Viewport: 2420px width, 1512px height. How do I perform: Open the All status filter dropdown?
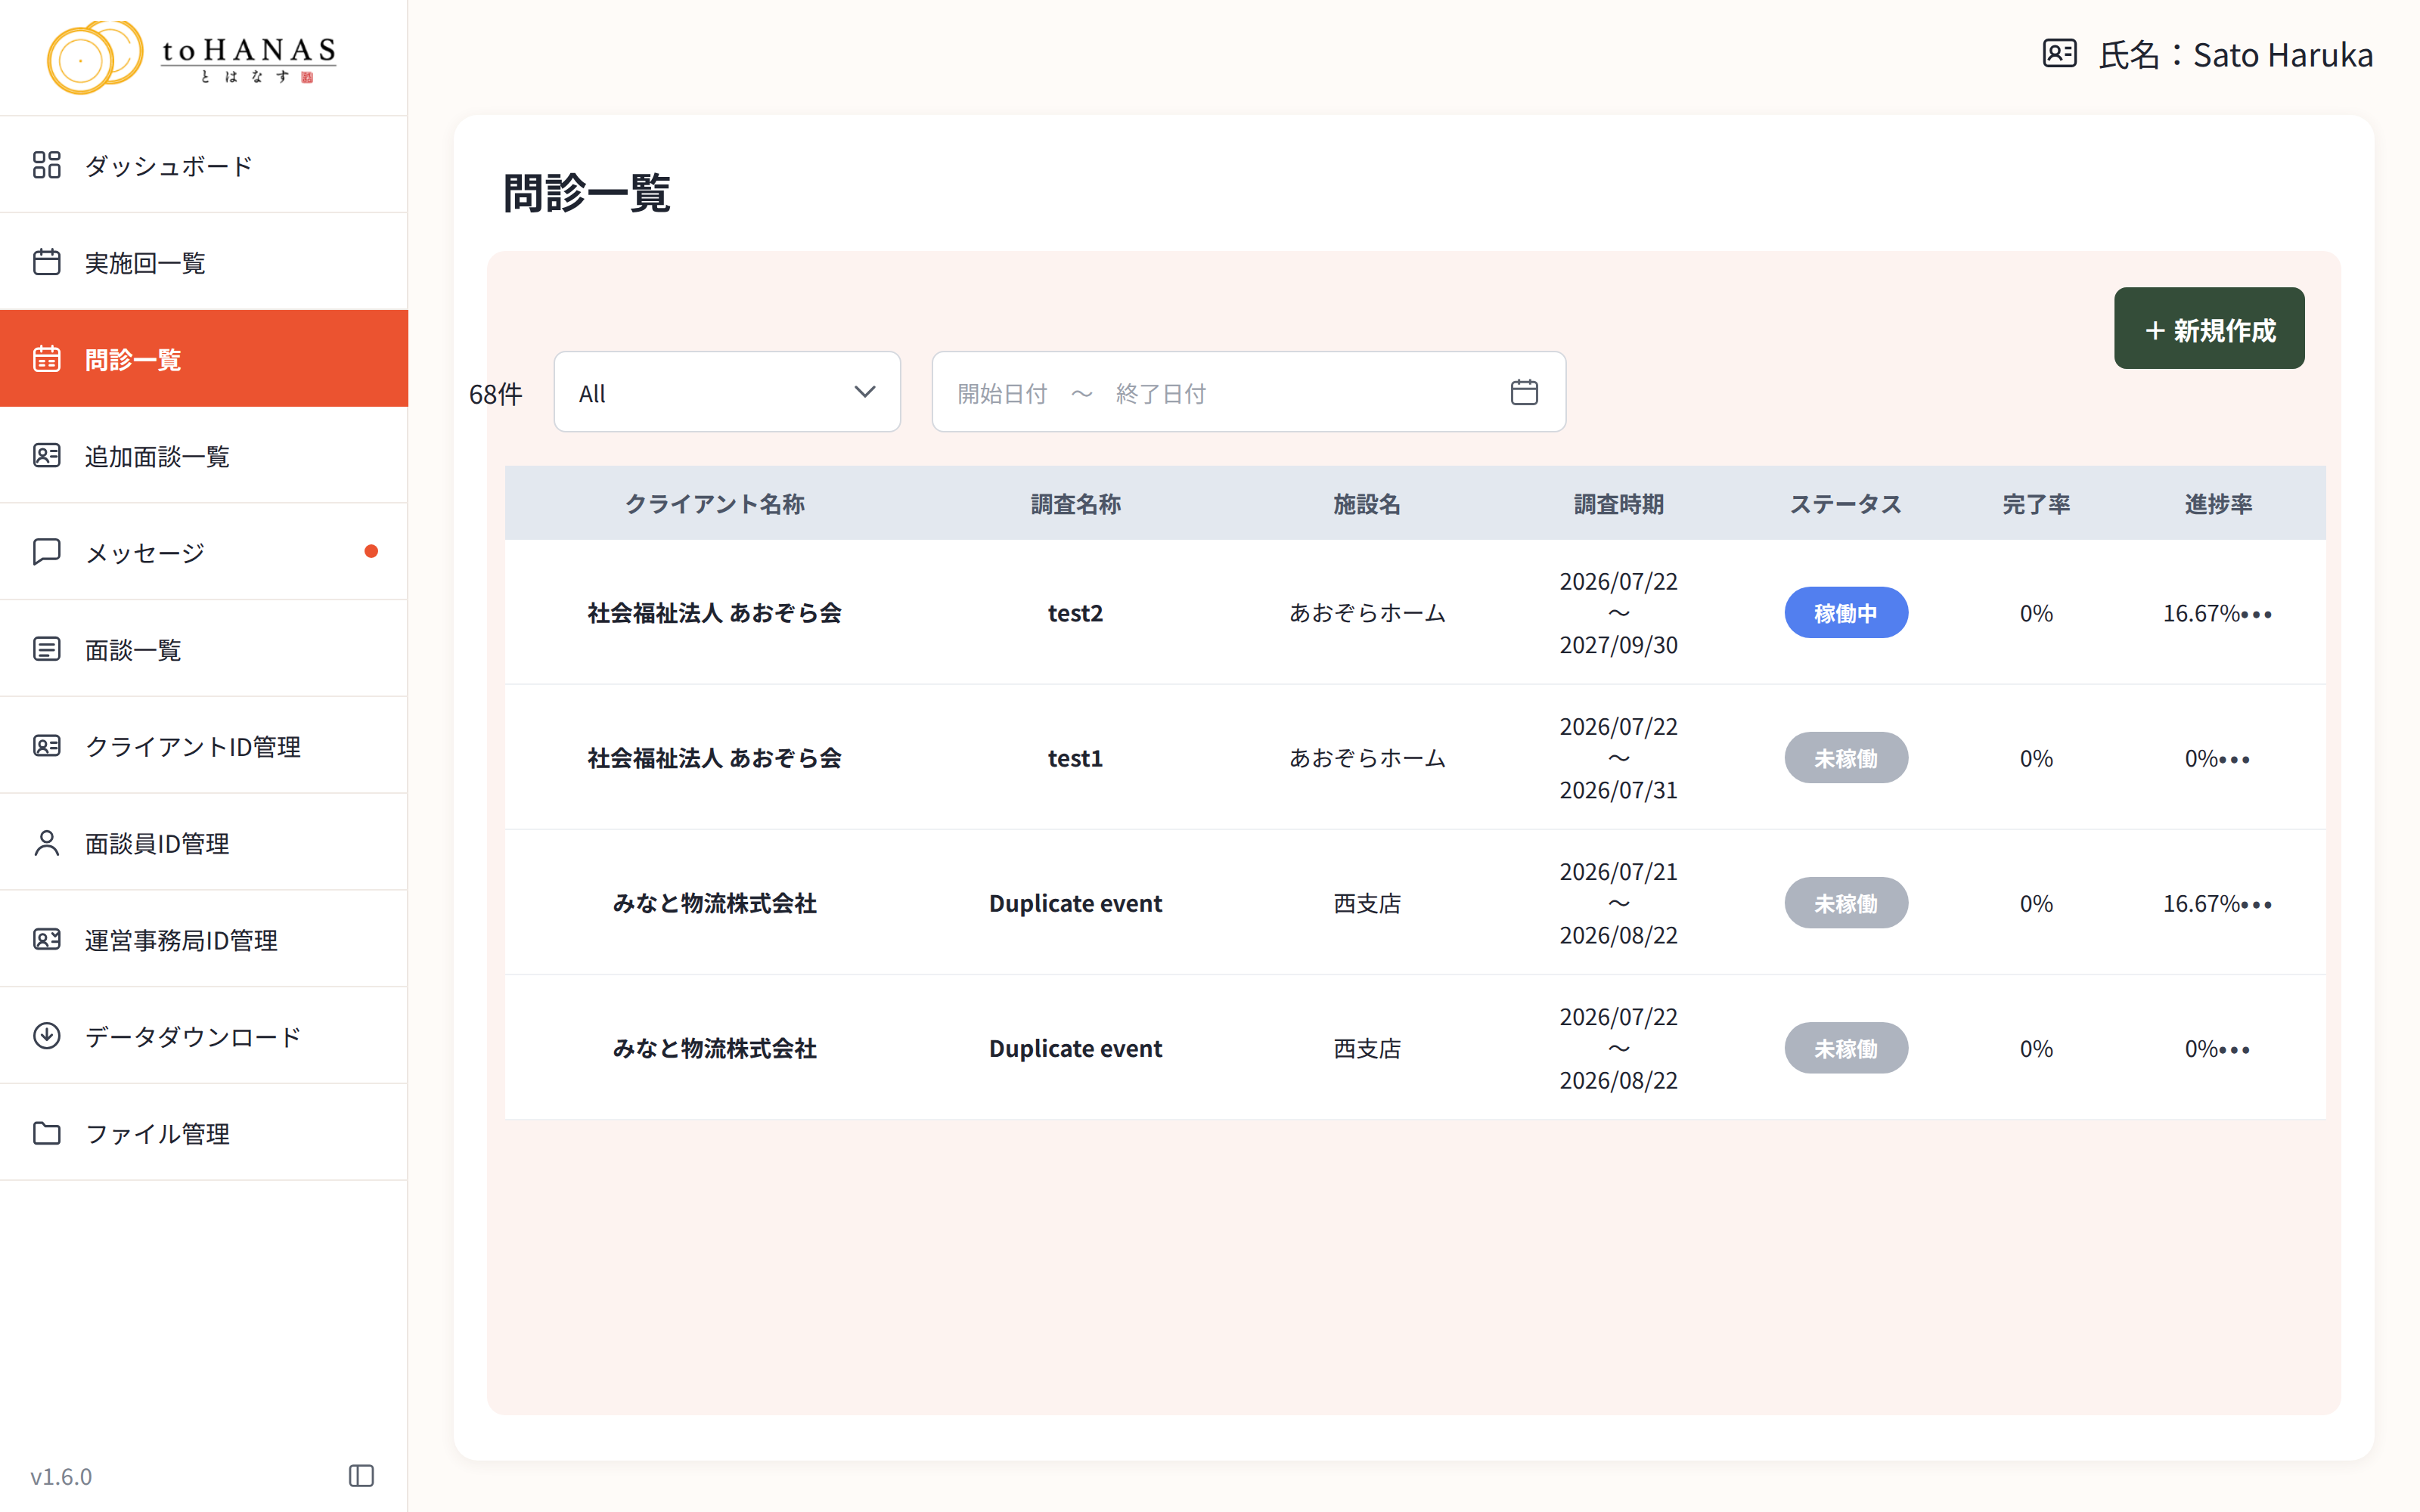[727, 392]
